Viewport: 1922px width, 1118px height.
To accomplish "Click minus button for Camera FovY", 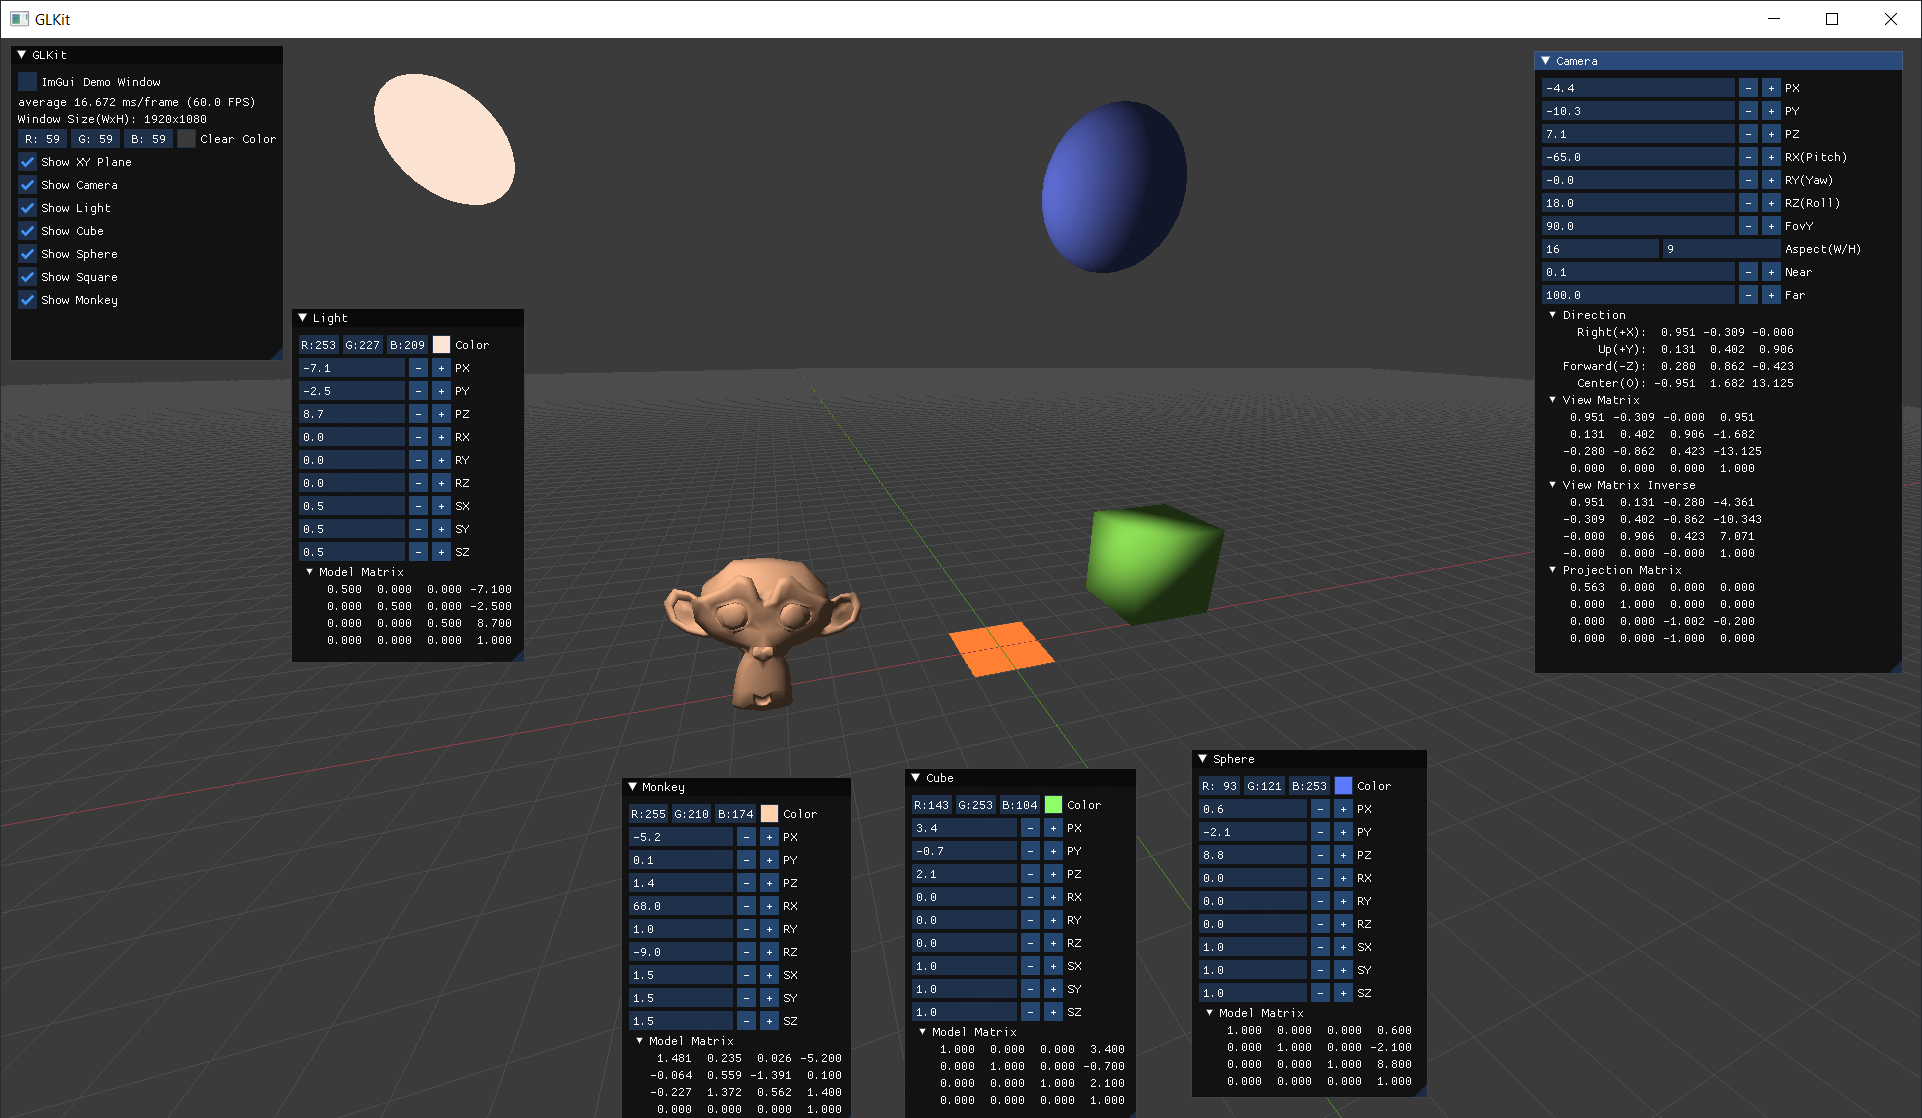I will (x=1747, y=226).
